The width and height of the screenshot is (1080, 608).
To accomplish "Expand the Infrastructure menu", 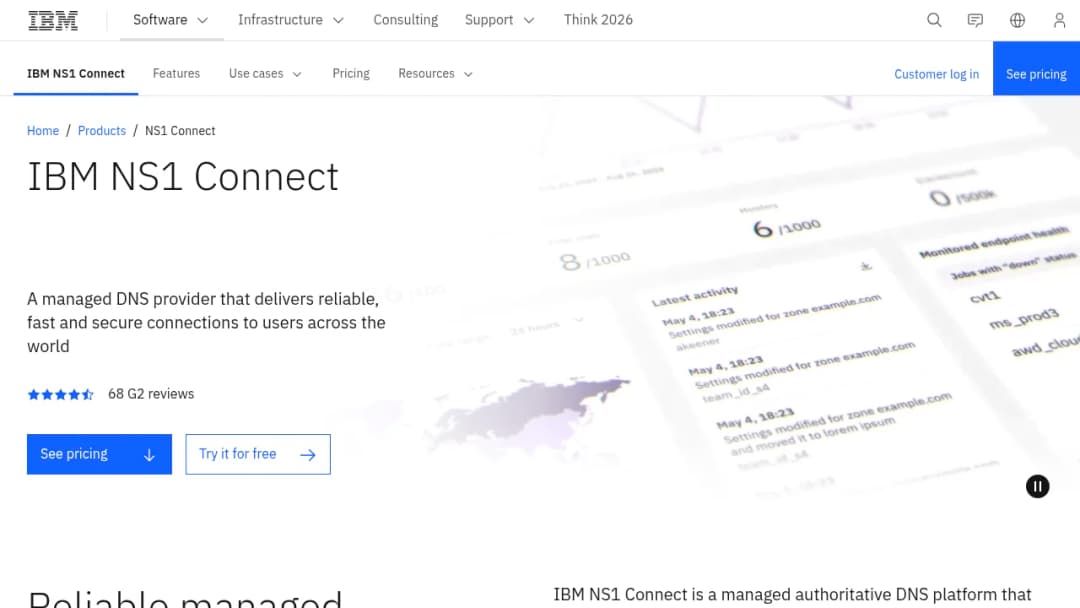I will 291,20.
